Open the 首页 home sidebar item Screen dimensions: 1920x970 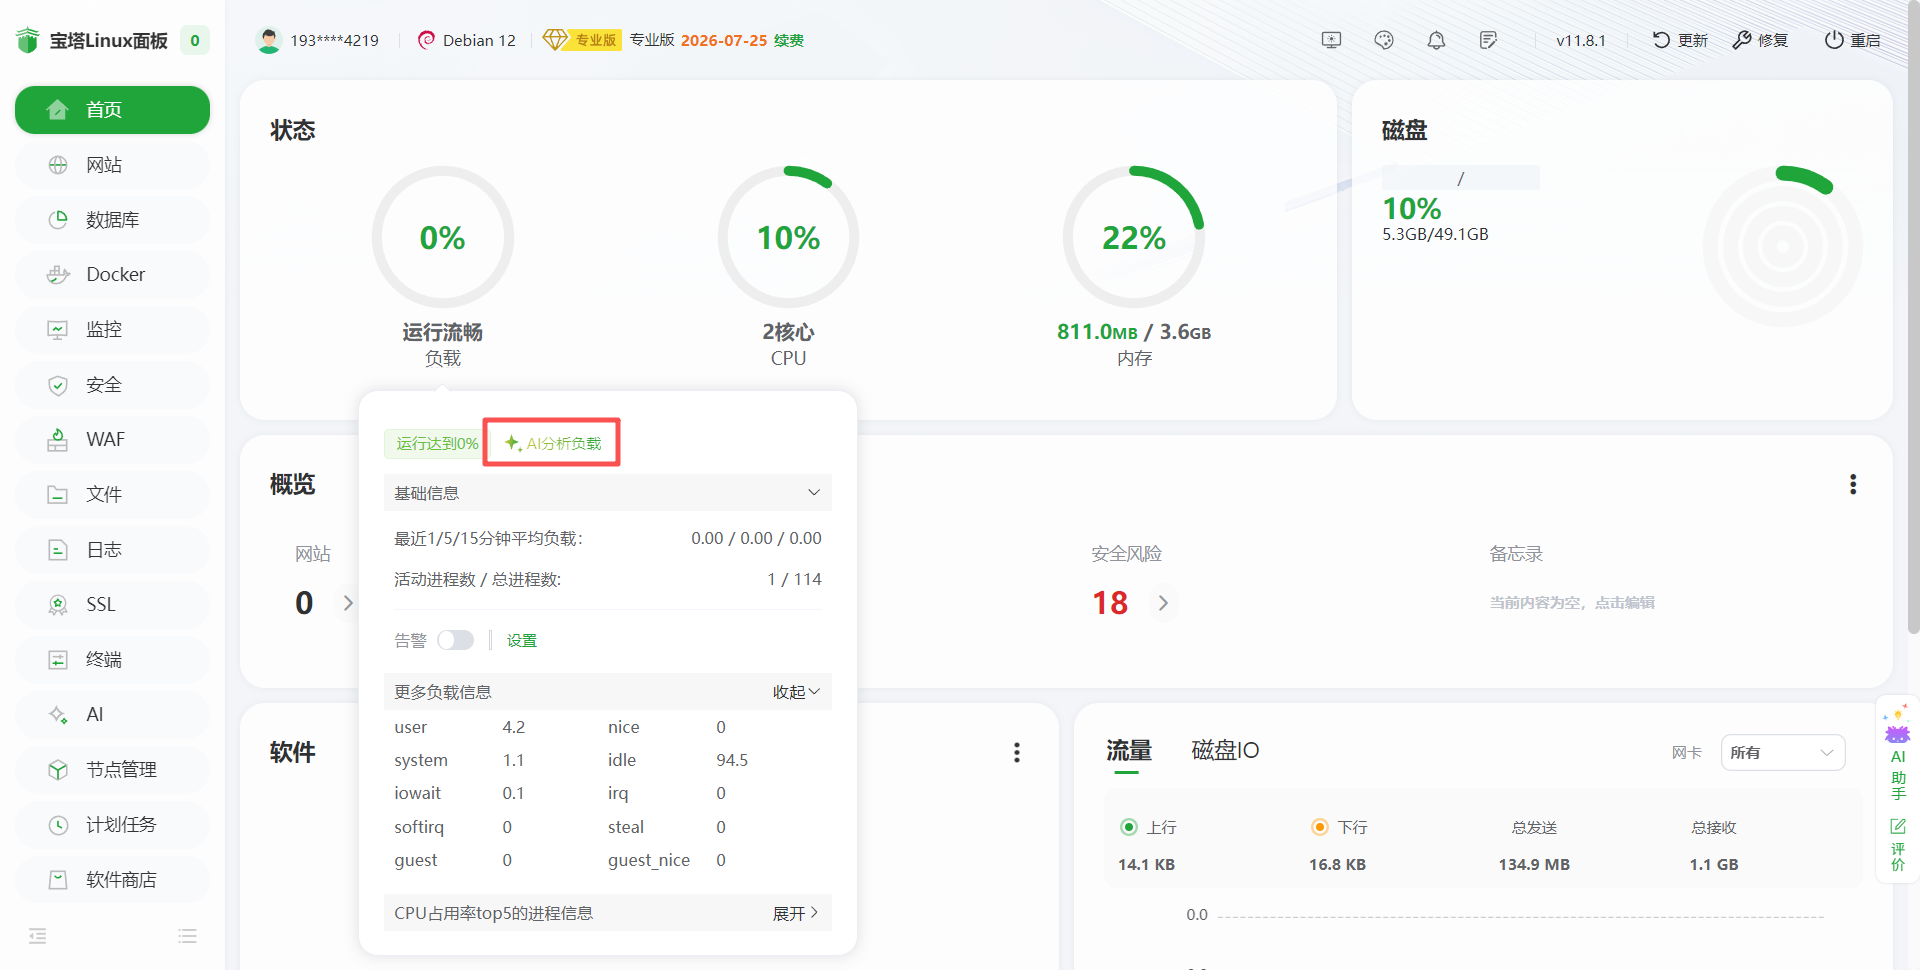click(112, 110)
